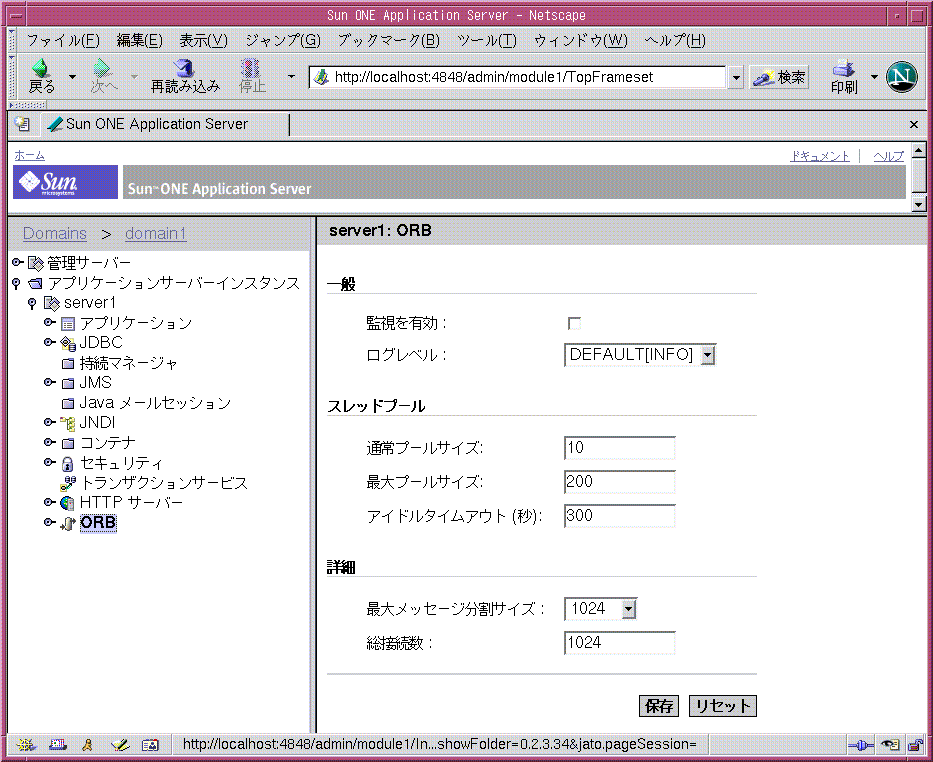Click the bookmark icon beside the URL

[x=321, y=77]
